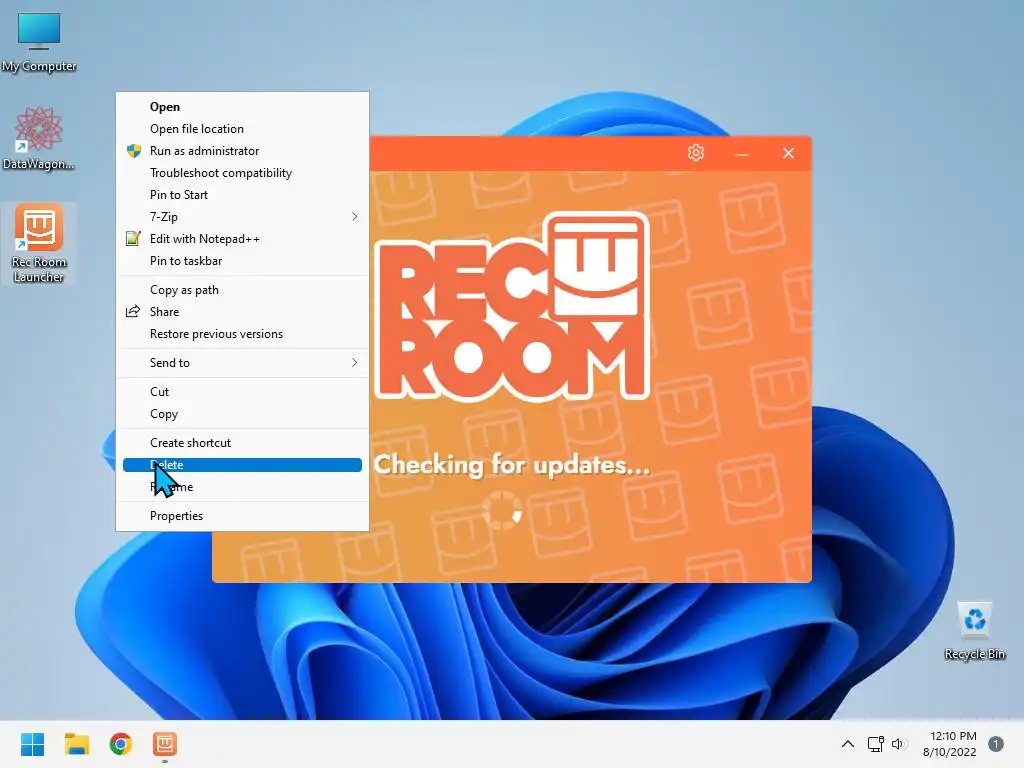Select the Rec Room Launcher desktop shortcut
Image resolution: width=1024 pixels, height=768 pixels.
(x=39, y=243)
